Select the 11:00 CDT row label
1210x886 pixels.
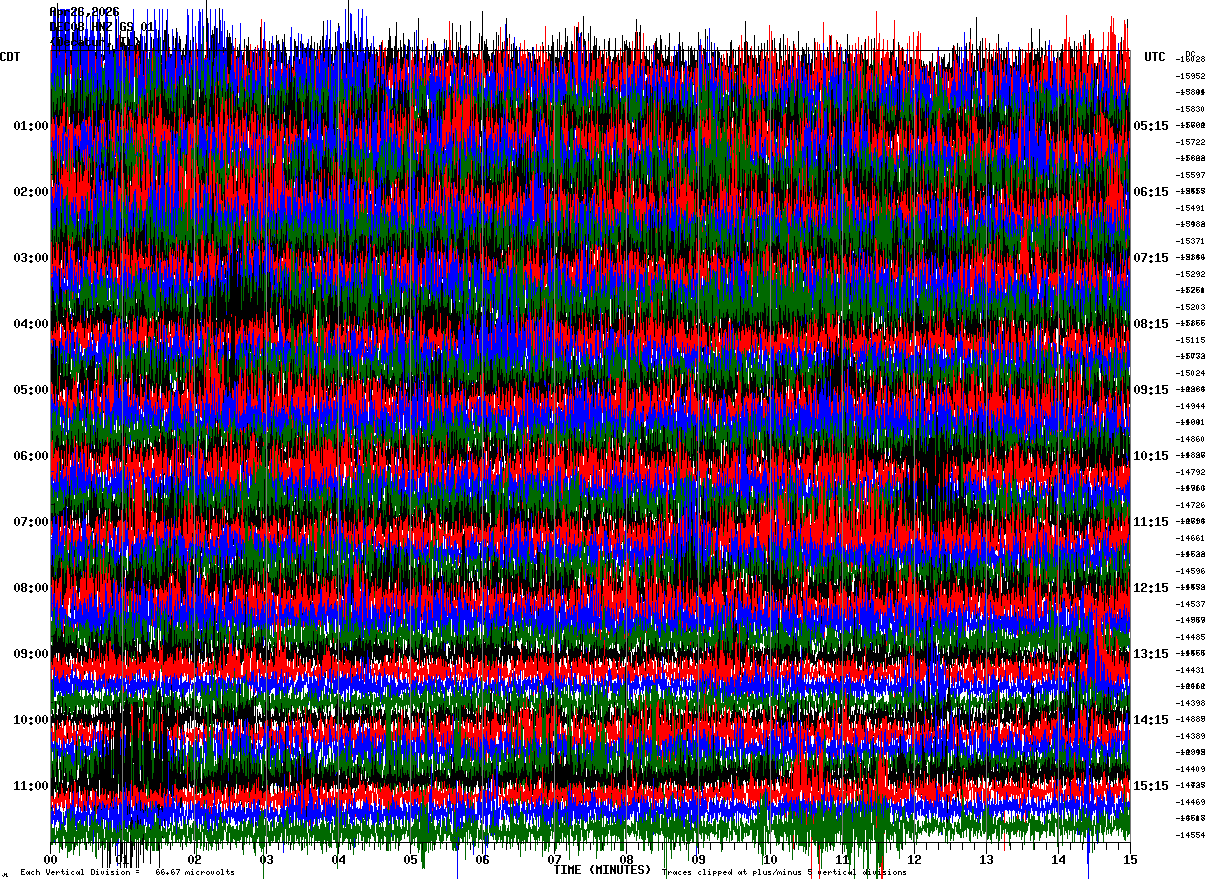coord(31,786)
